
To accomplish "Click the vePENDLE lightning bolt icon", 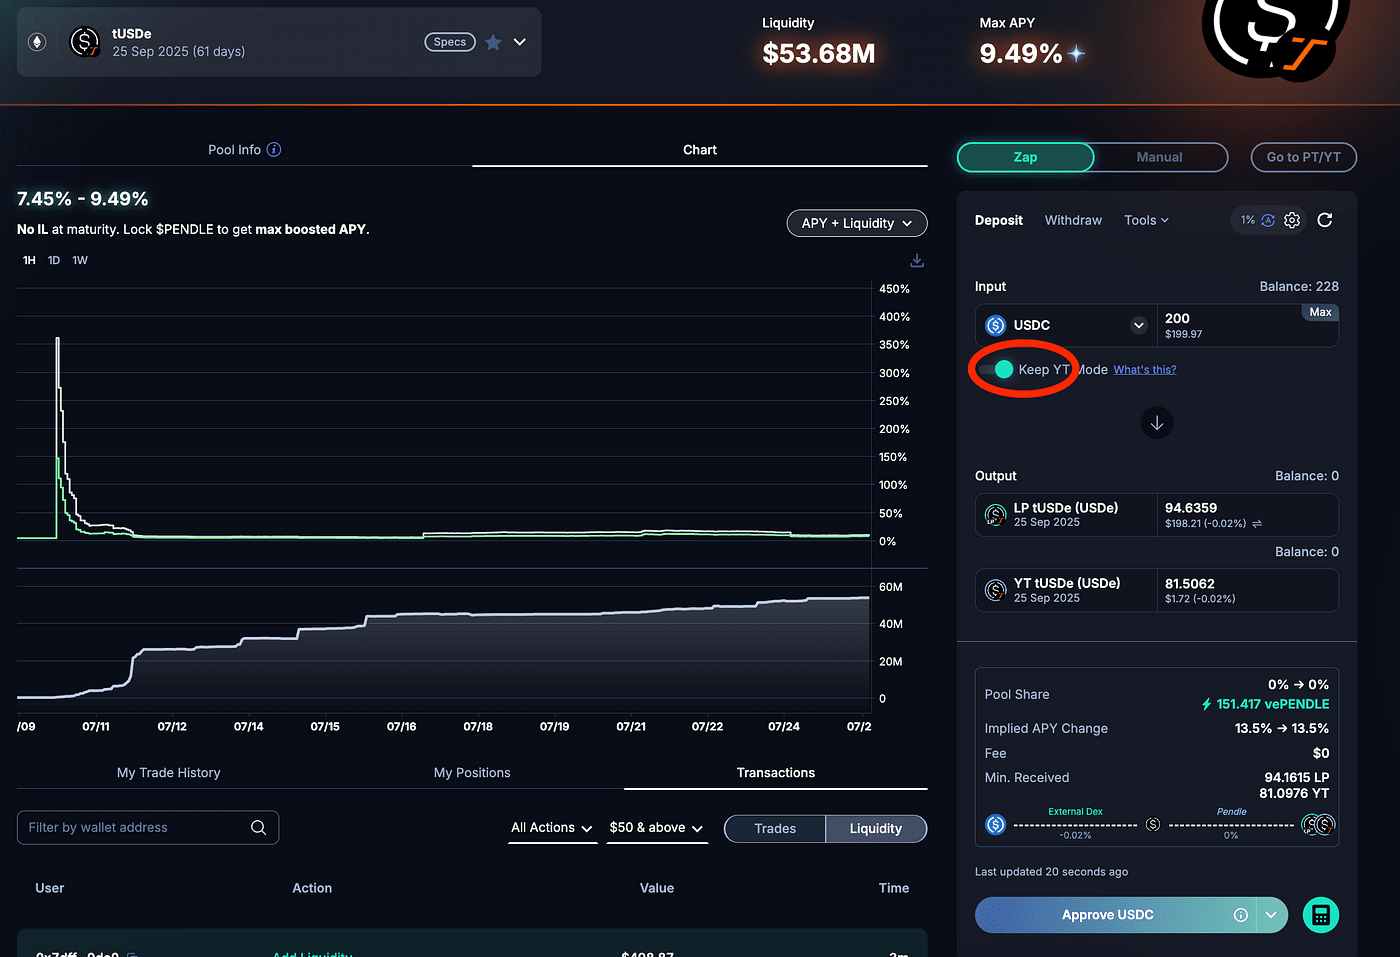I will click(x=1207, y=704).
